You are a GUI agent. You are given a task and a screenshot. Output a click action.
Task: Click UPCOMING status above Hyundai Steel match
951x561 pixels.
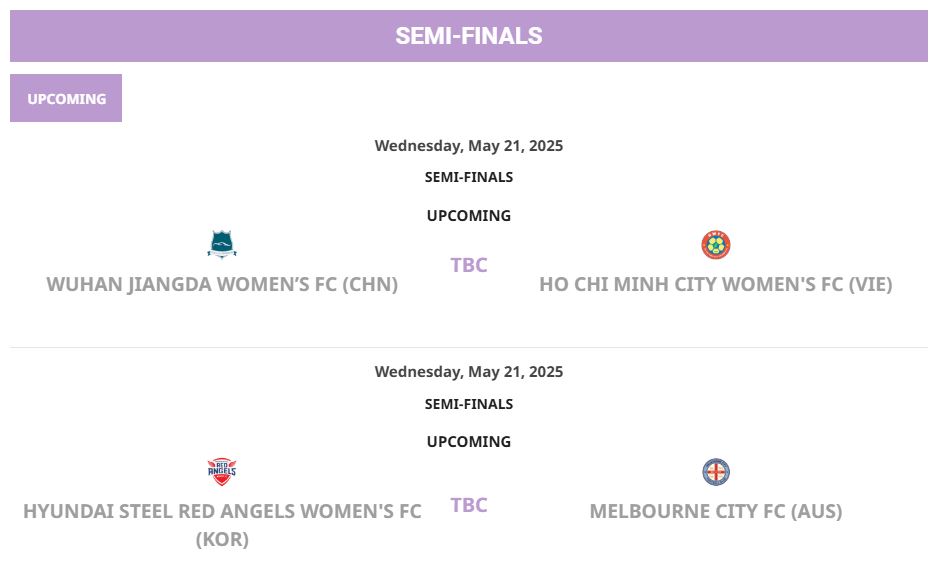click(469, 442)
